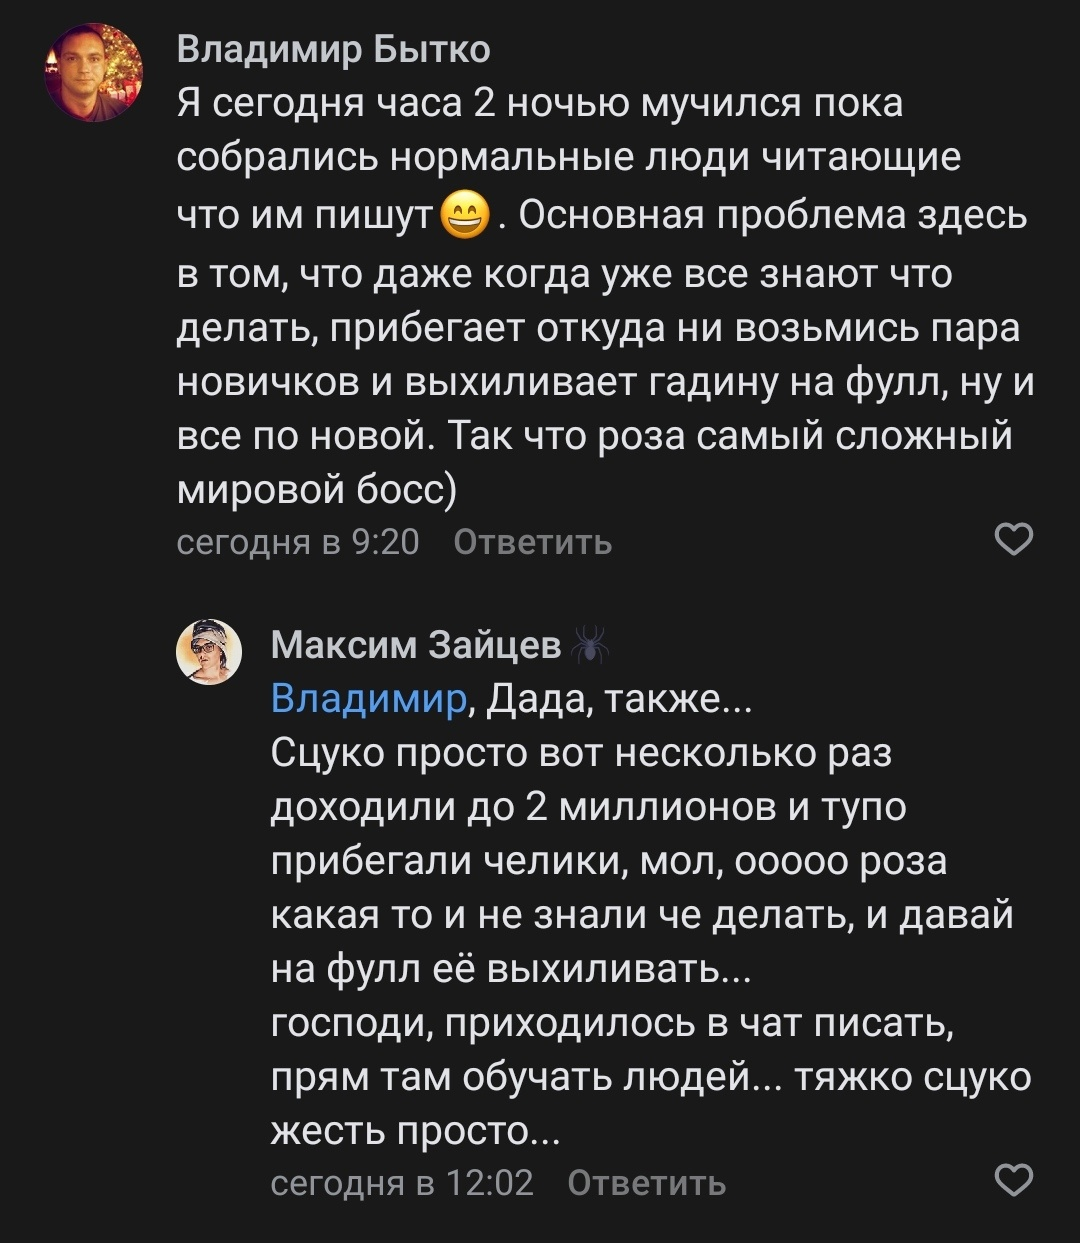Image resolution: width=1080 pixels, height=1243 pixels.
Task: Click the text 'Основная проблема здесь'
Action: [x=772, y=215]
